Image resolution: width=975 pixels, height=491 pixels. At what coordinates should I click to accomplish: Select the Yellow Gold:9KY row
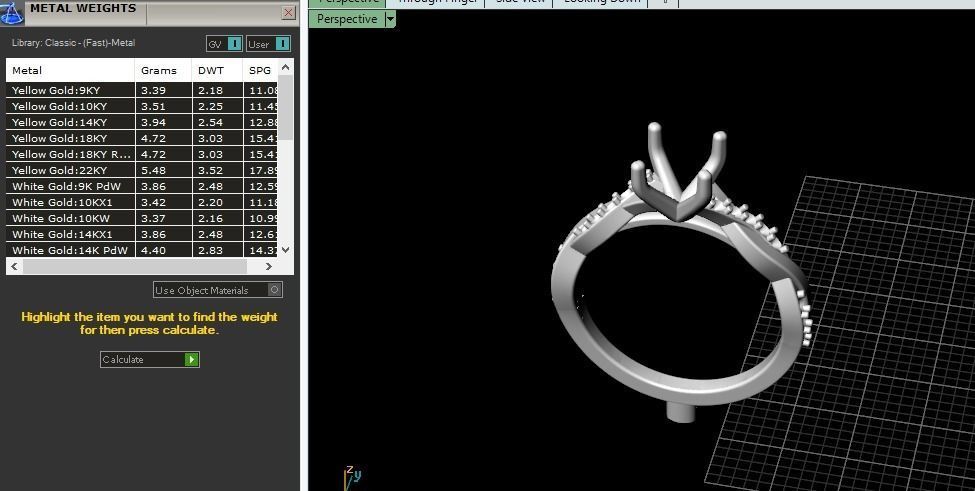142,90
